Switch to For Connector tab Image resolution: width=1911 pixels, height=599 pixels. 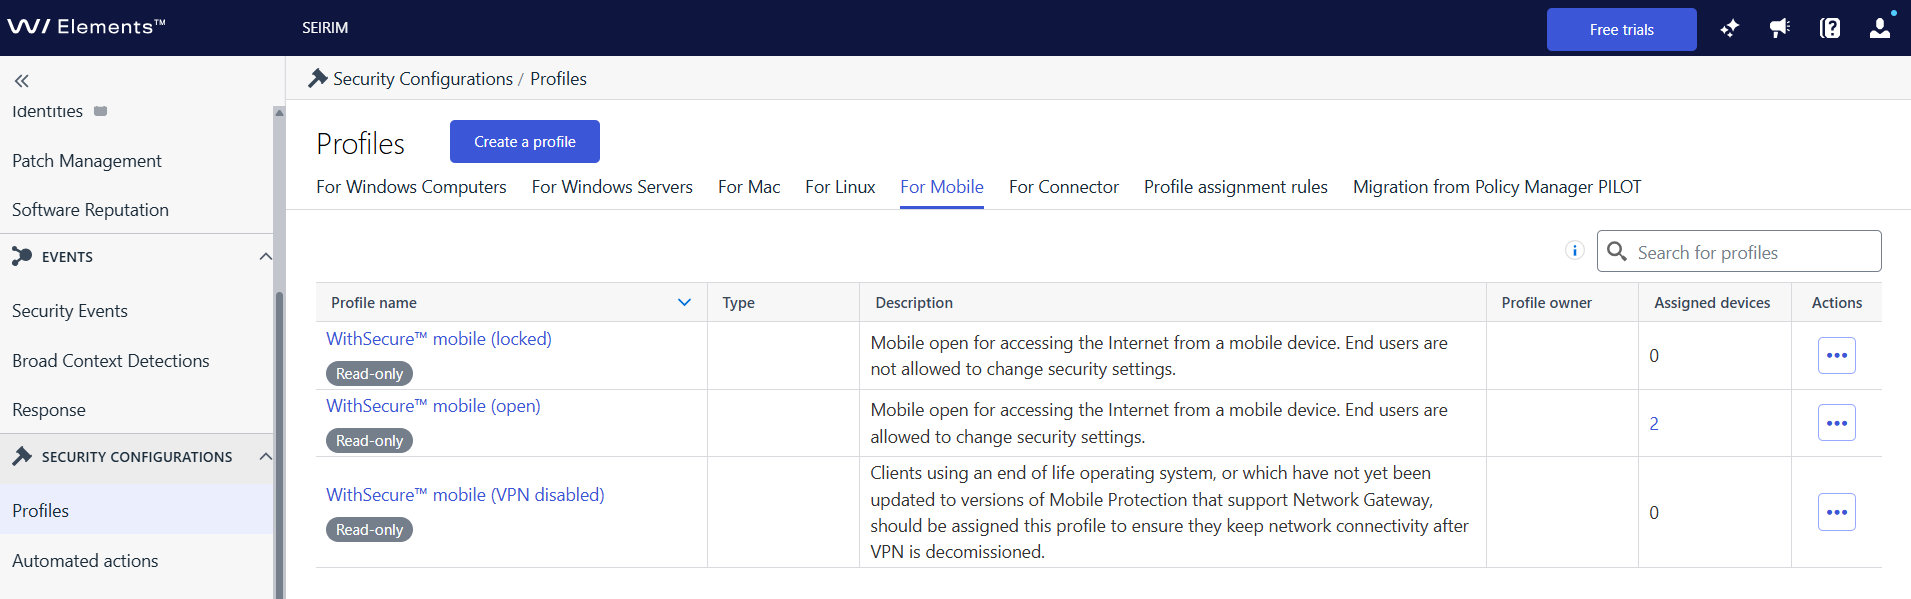[x=1064, y=187]
